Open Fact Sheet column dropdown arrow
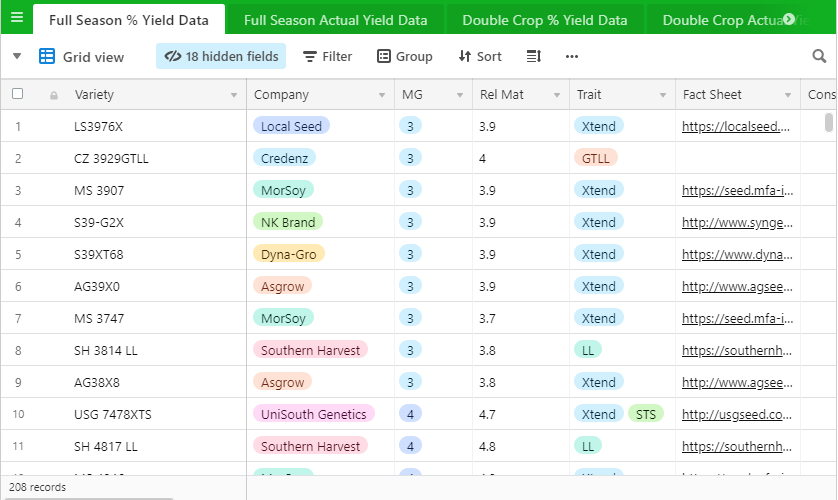Image resolution: width=838 pixels, height=500 pixels. 788,95
